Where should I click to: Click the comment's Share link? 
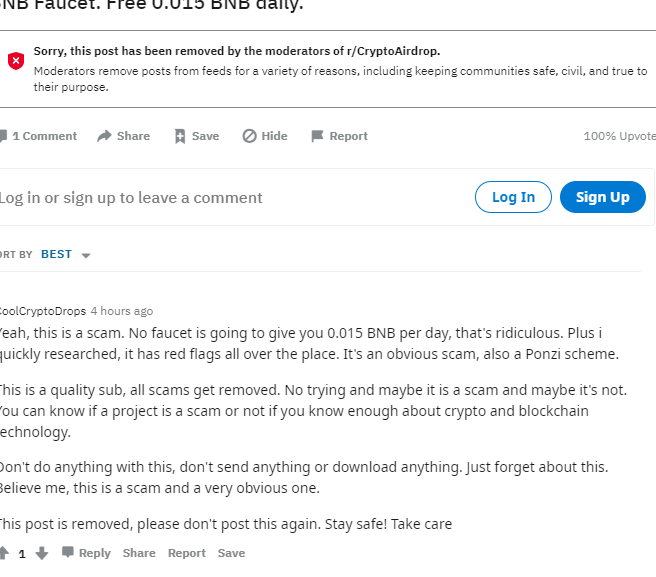(x=139, y=553)
